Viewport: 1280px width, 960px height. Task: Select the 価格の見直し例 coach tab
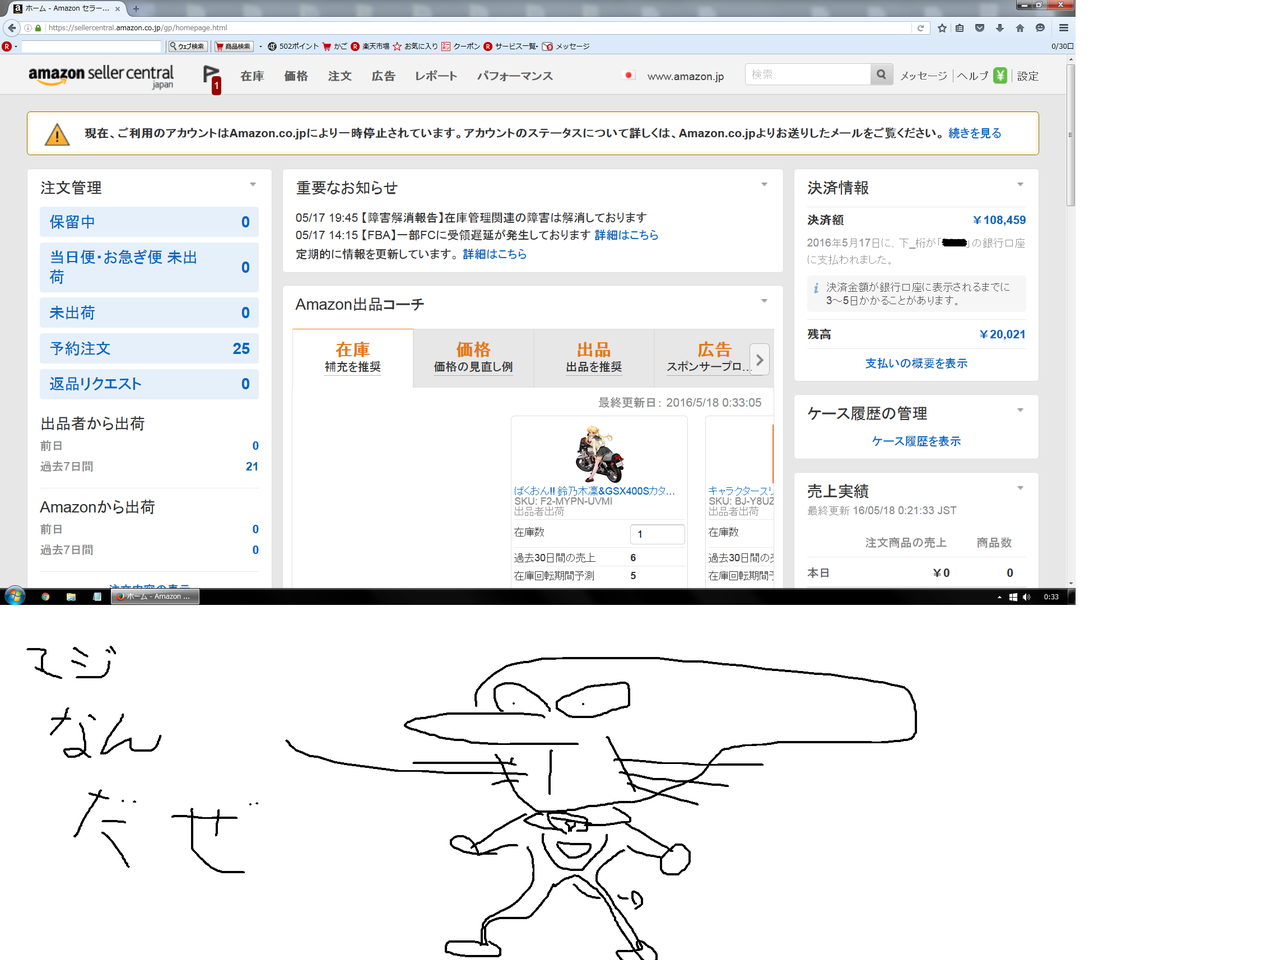(473, 357)
